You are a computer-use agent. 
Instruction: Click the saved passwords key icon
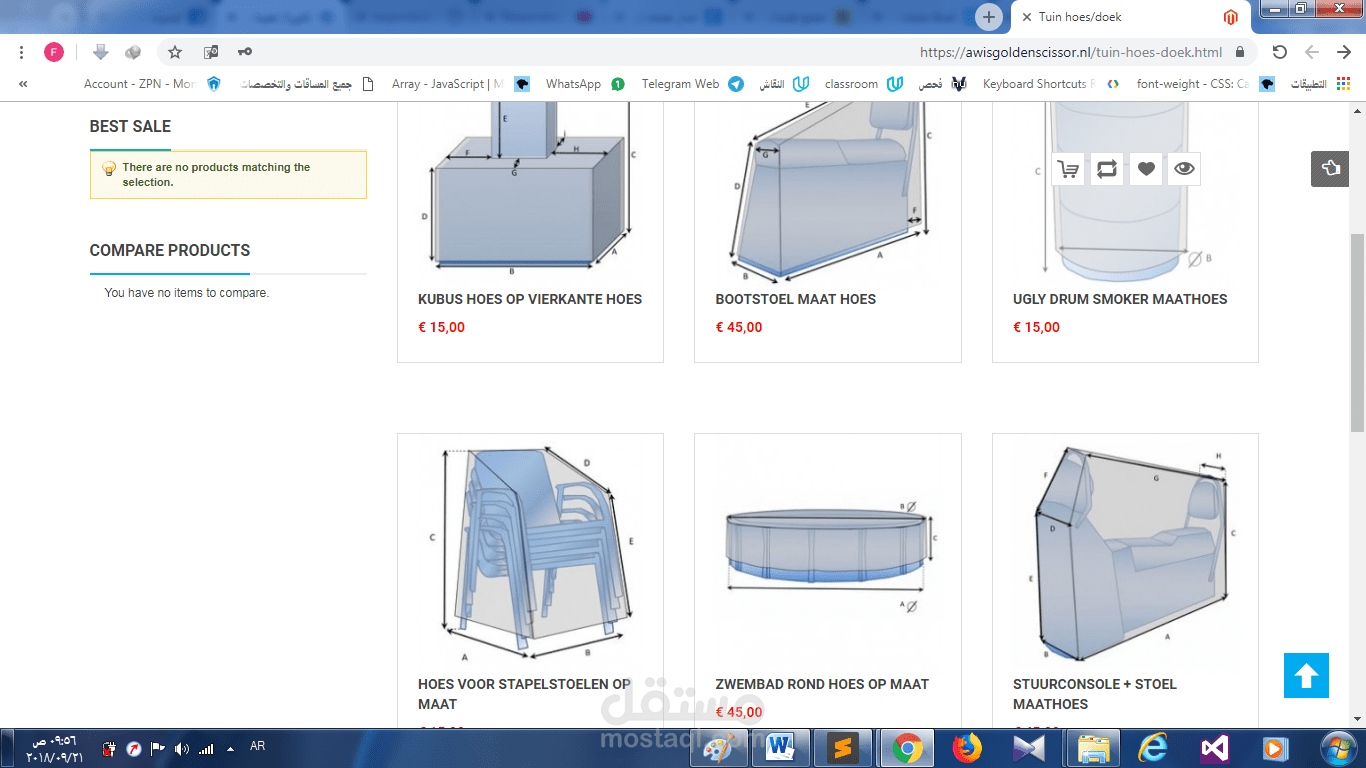click(245, 52)
